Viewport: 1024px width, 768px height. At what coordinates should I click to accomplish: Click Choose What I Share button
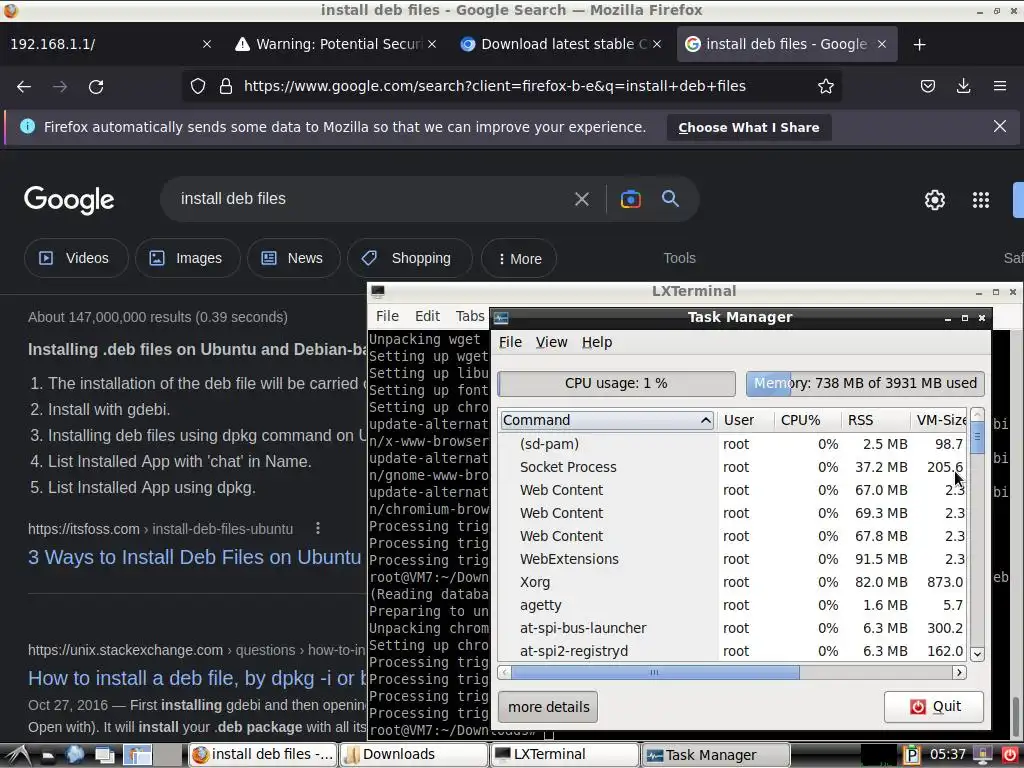click(x=748, y=127)
